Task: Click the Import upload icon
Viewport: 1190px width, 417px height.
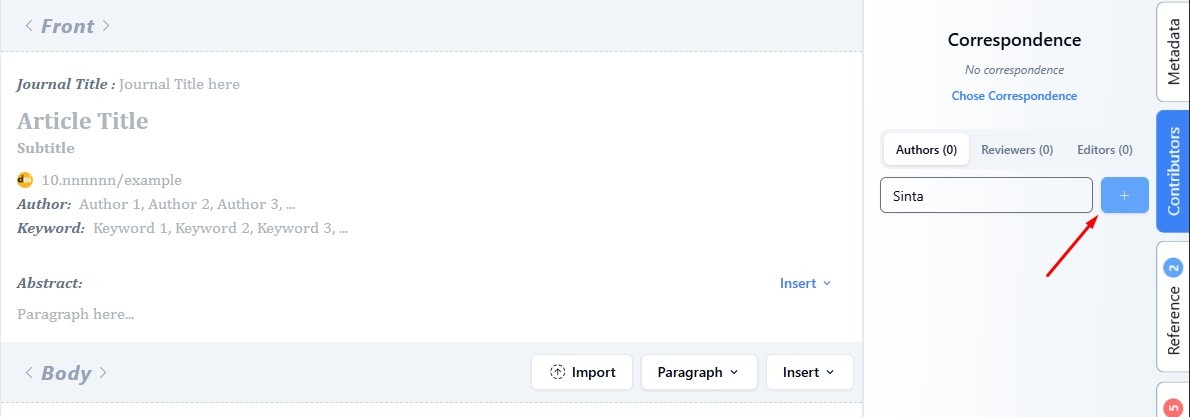Action: pos(558,372)
